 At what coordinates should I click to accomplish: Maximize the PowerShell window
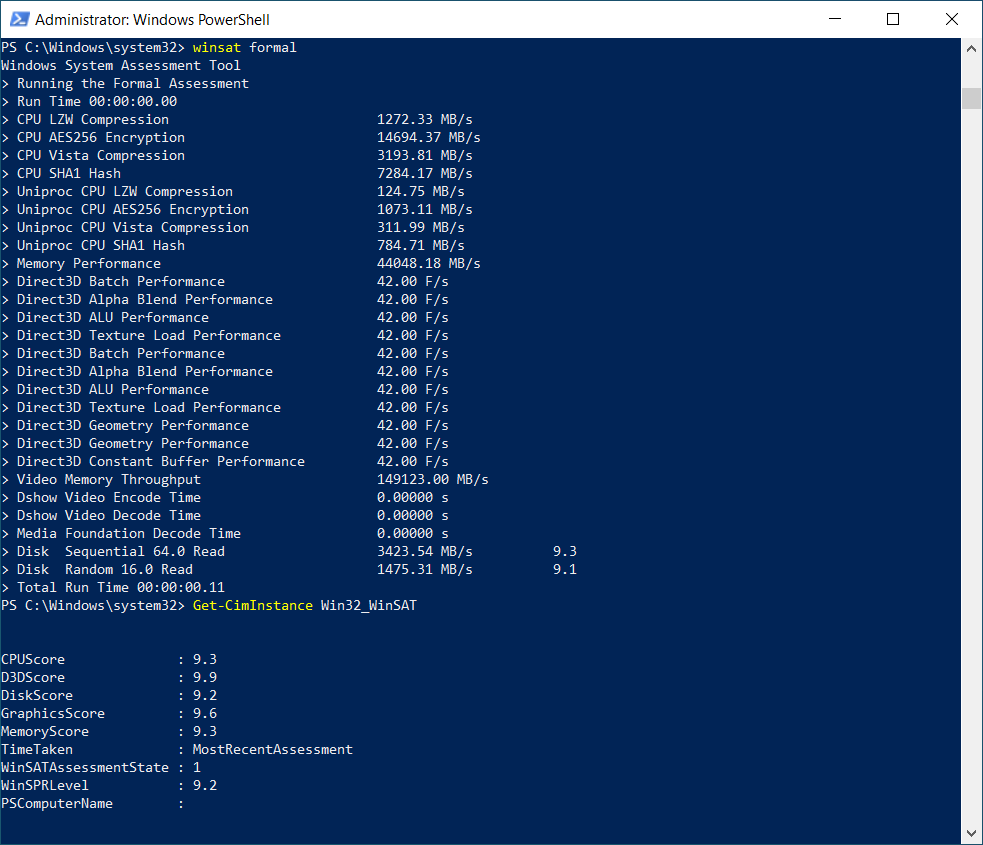893,19
